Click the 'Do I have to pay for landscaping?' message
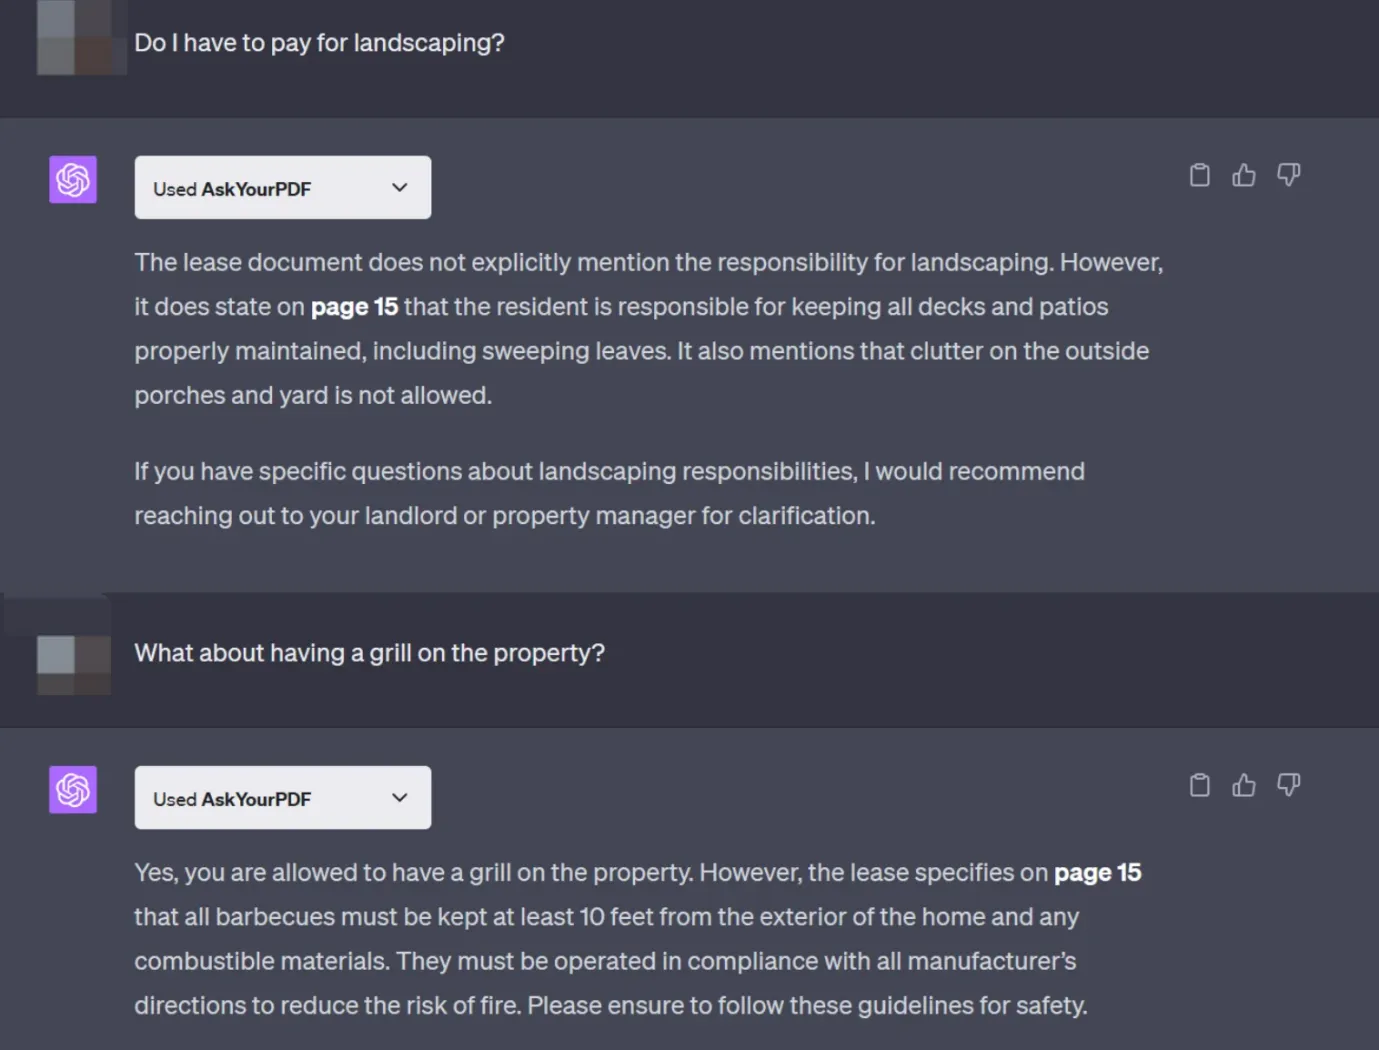 pos(319,43)
